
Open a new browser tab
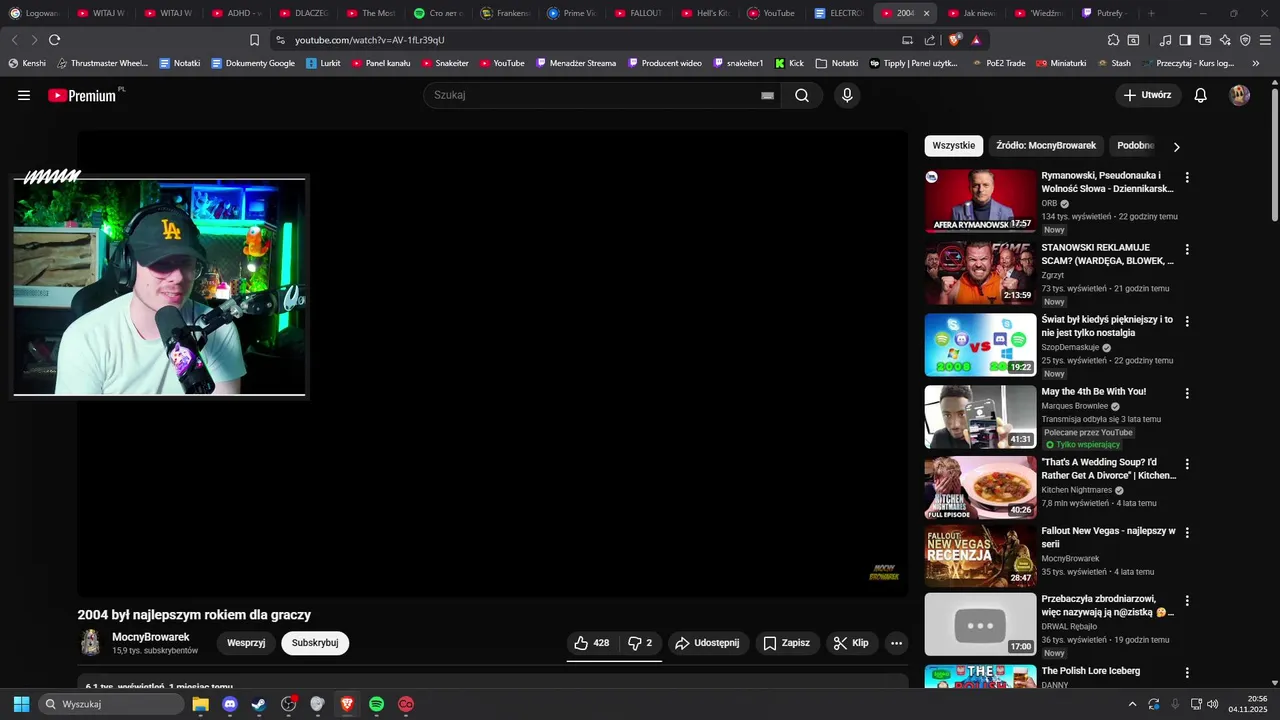tap(1151, 13)
